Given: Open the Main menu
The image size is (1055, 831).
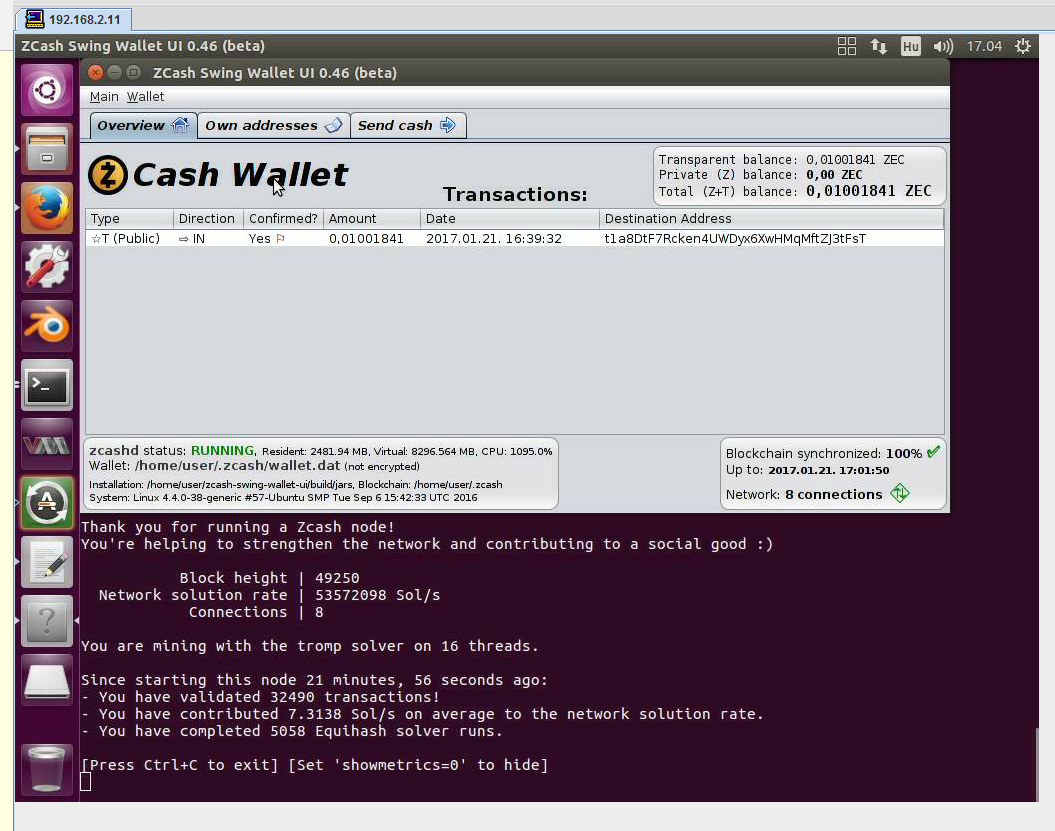Looking at the screenshot, I should (x=104, y=97).
